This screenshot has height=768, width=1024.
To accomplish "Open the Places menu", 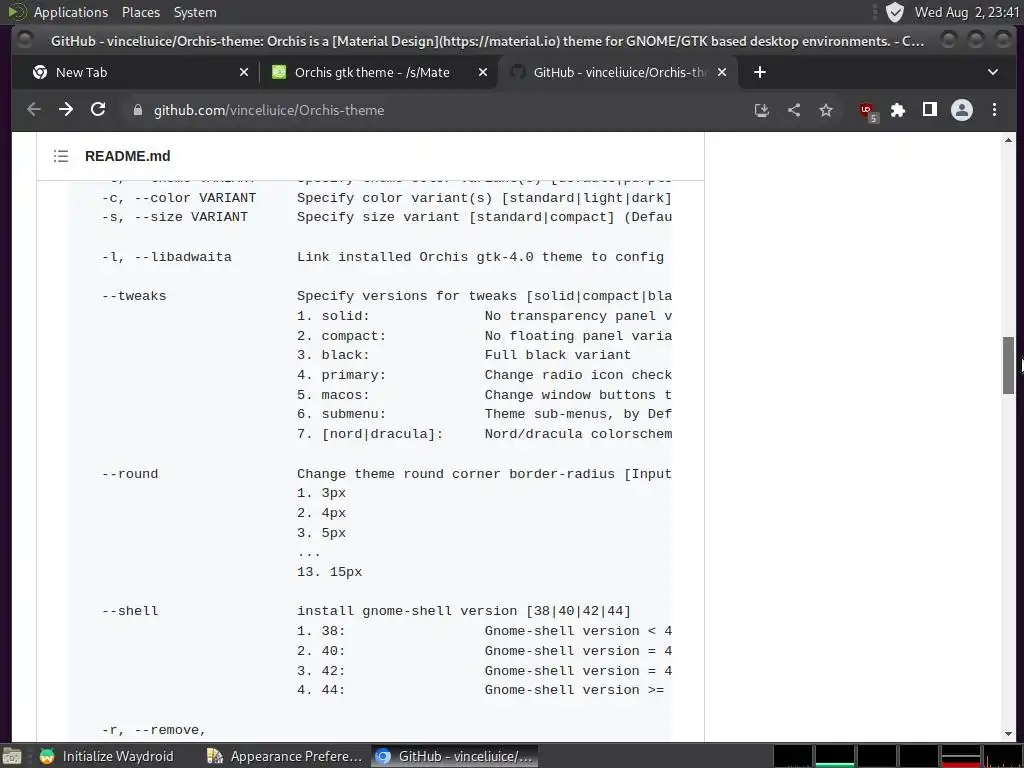I will tap(140, 12).
